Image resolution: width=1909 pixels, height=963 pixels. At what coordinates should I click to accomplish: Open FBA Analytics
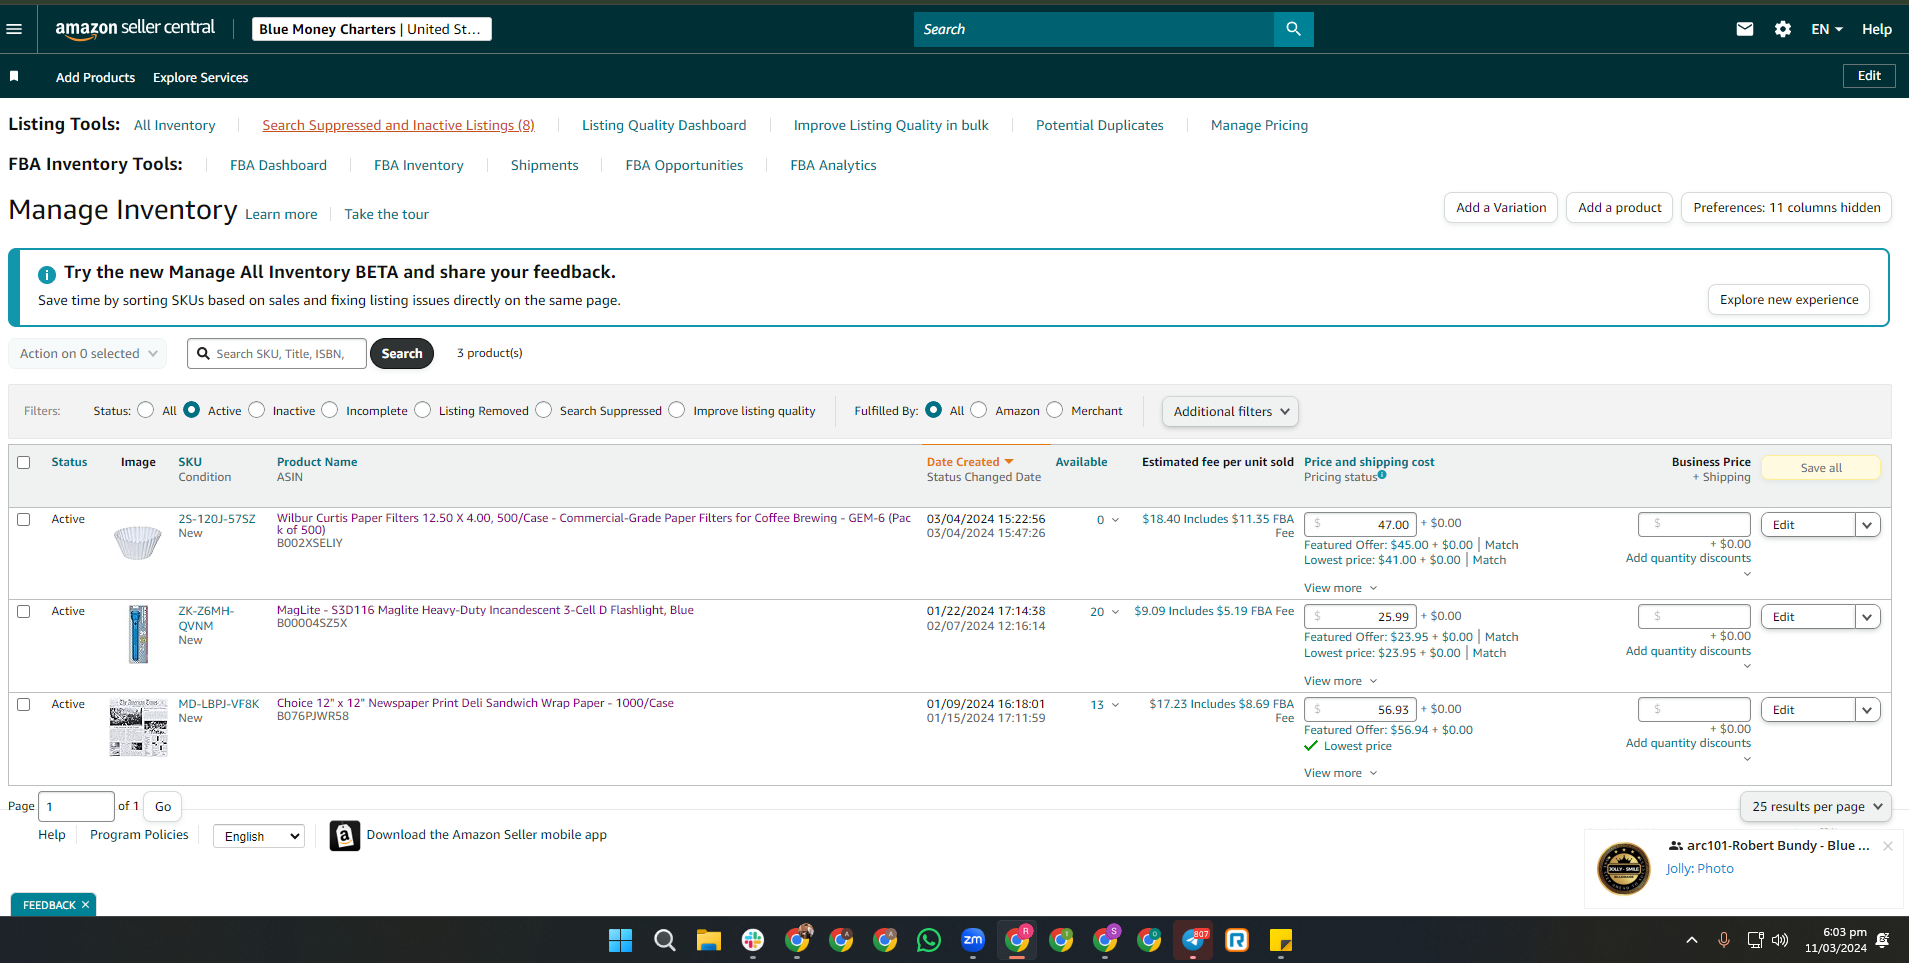tap(833, 165)
